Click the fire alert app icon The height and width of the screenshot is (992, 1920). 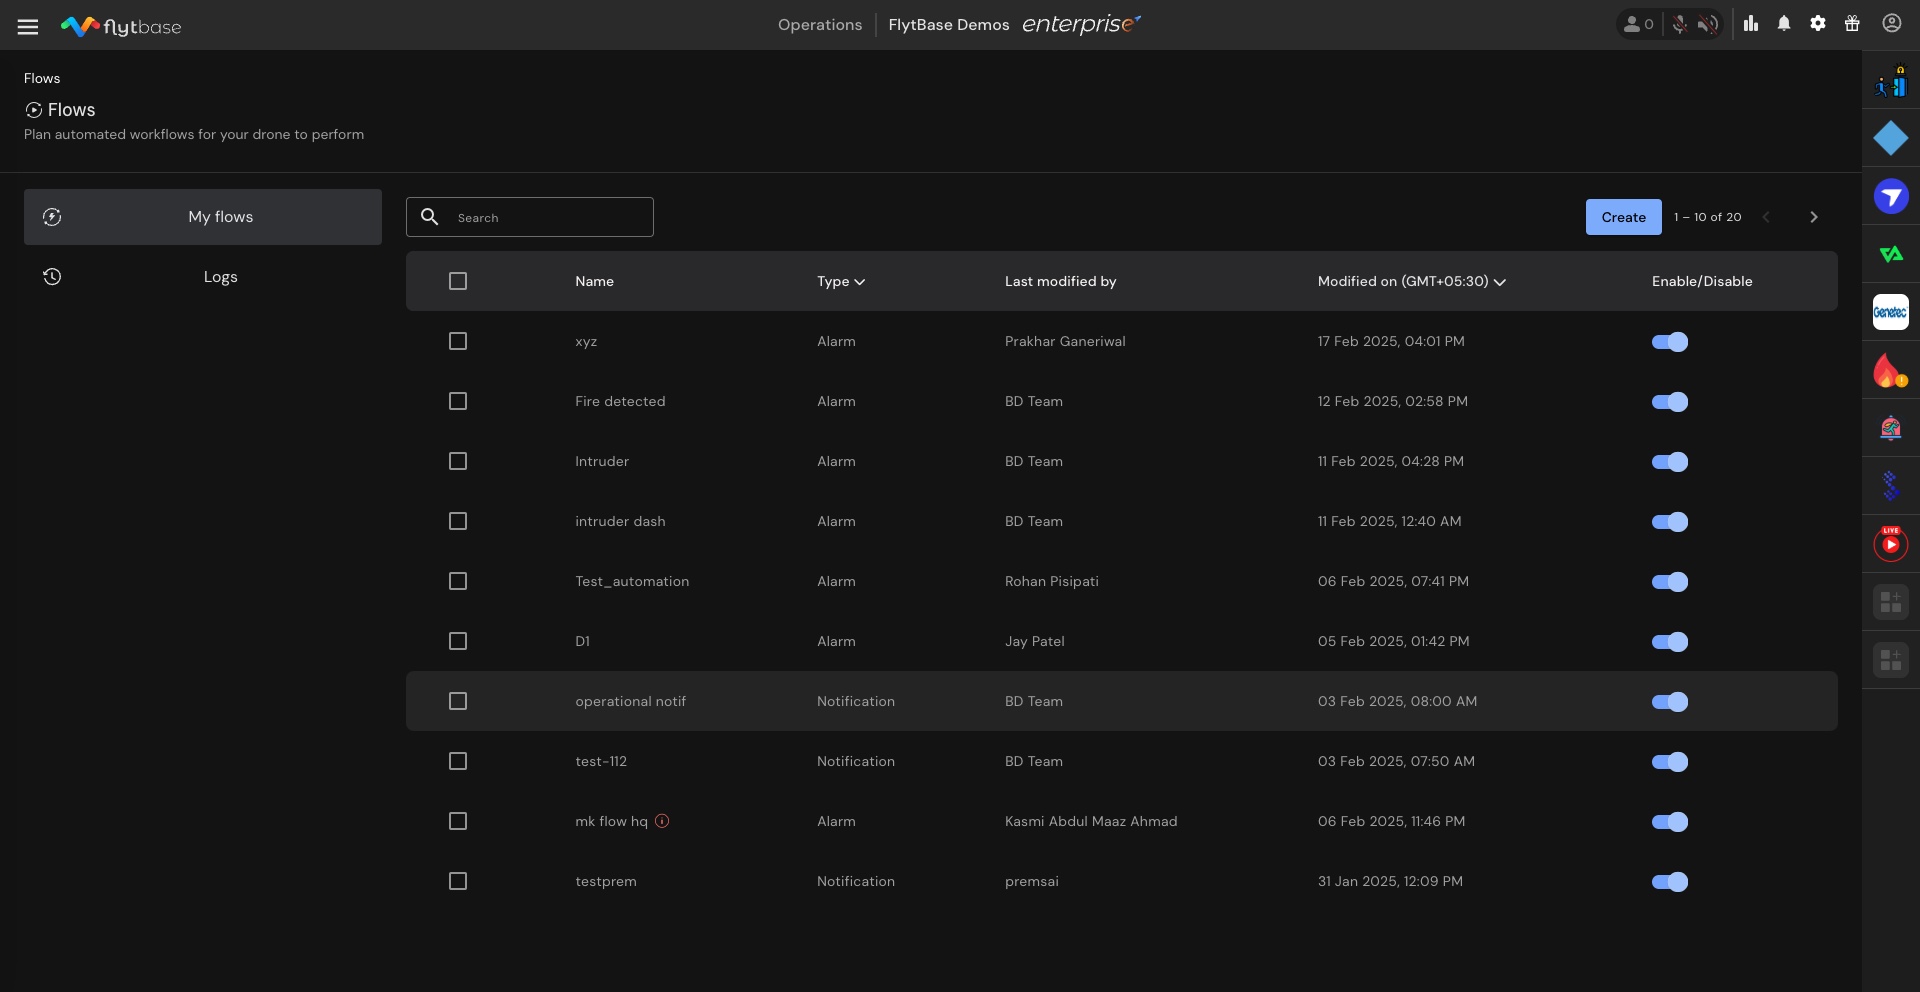(x=1890, y=371)
